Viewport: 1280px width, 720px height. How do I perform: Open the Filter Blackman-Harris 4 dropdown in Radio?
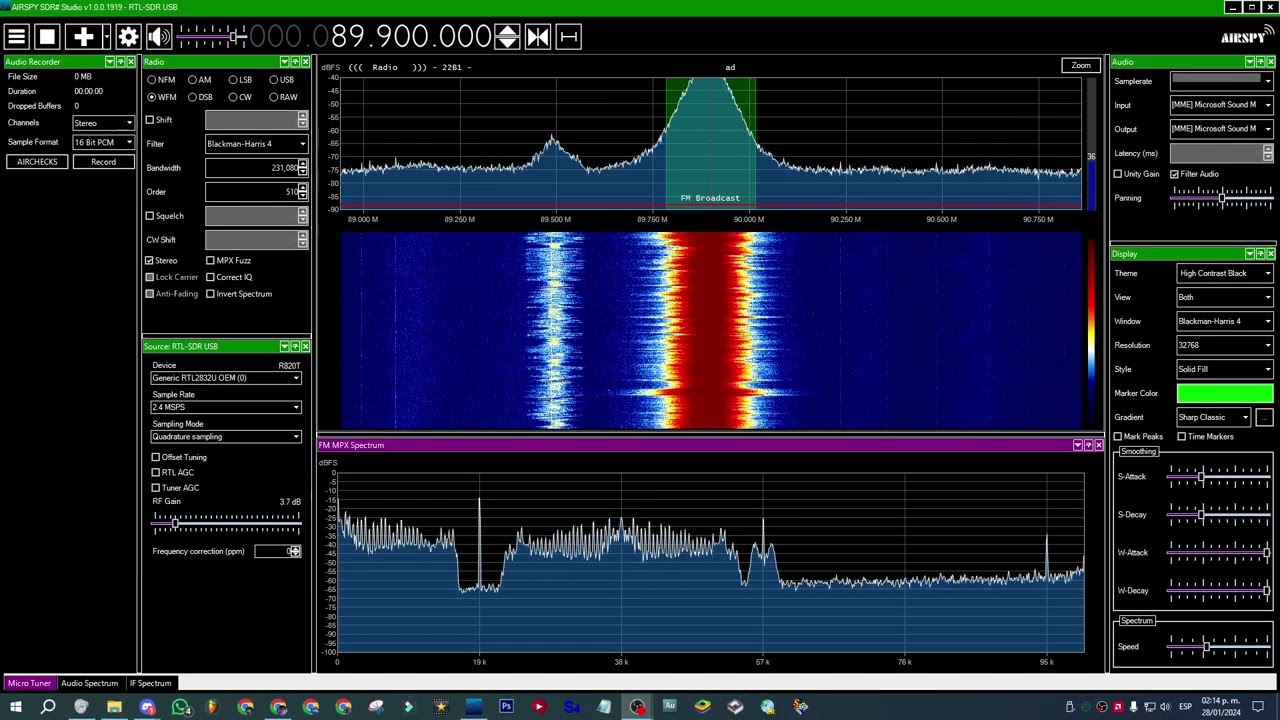click(256, 144)
